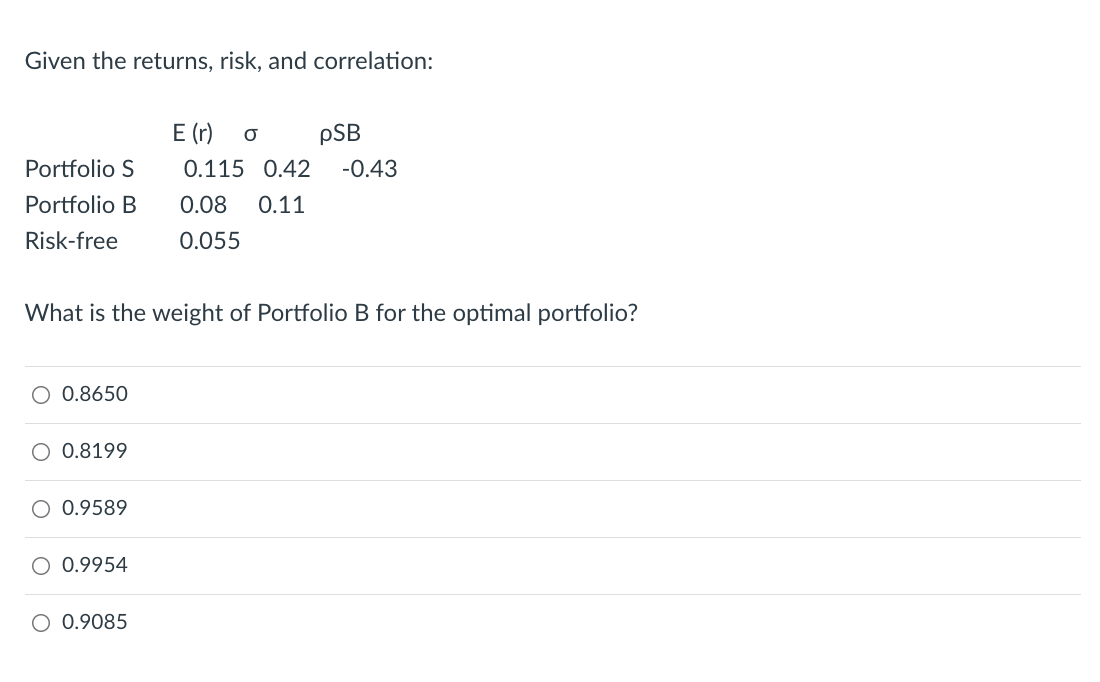The width and height of the screenshot is (1100, 682).
Task: Click the σ column header
Action: click(250, 133)
